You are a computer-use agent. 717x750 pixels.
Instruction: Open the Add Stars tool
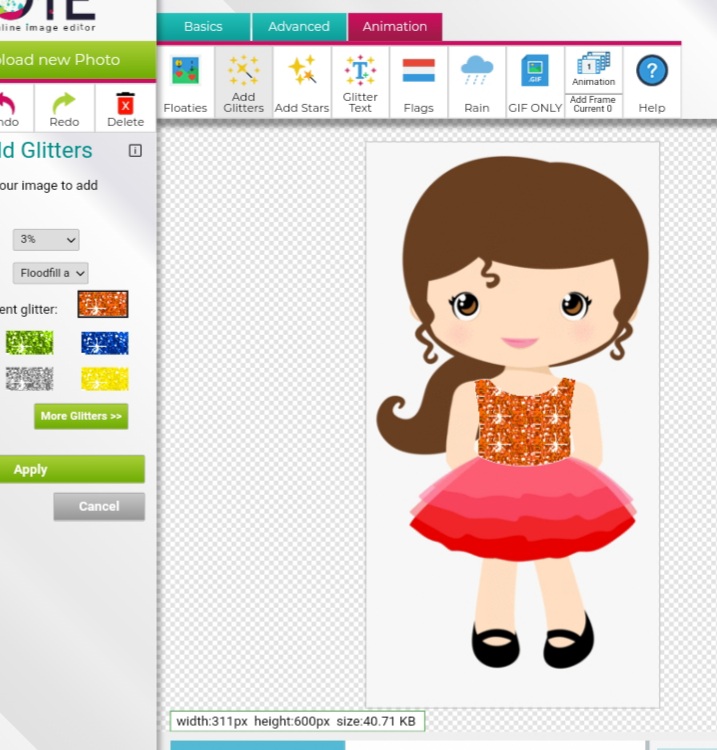[301, 82]
